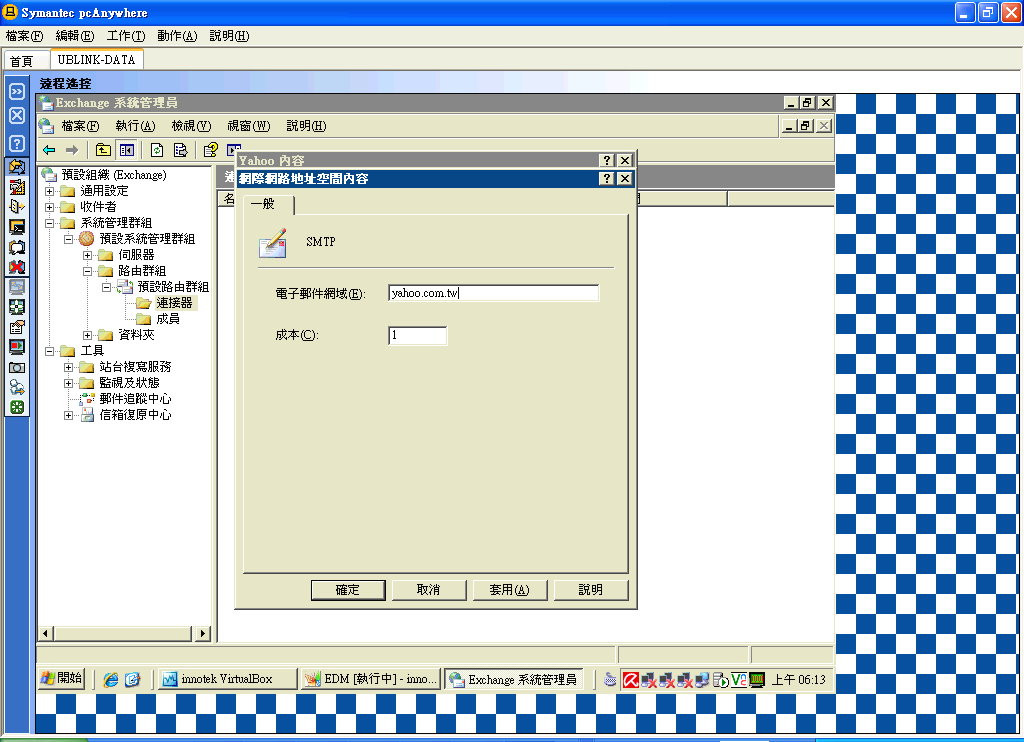Expand the 資料夾 tree node
1024x742 pixels.
coord(88,335)
